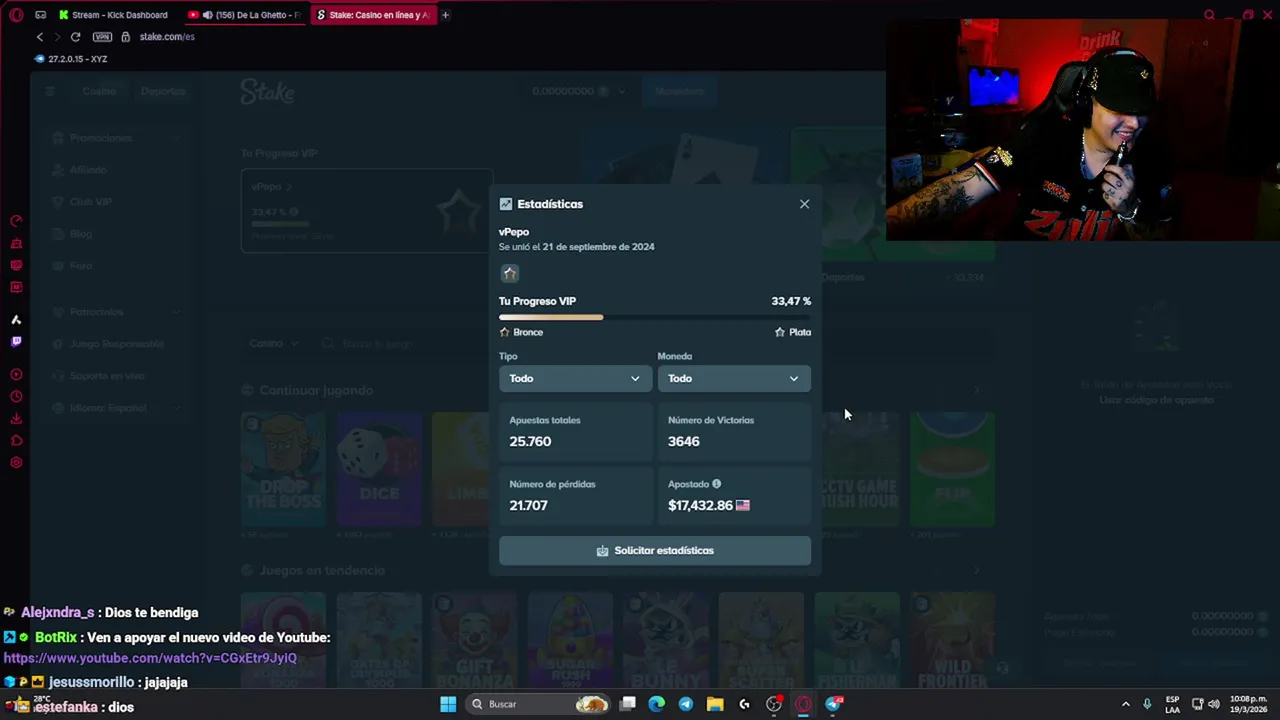Screen dimensions: 1280x720
Task: Open a new browser tab
Action: (x=445, y=15)
